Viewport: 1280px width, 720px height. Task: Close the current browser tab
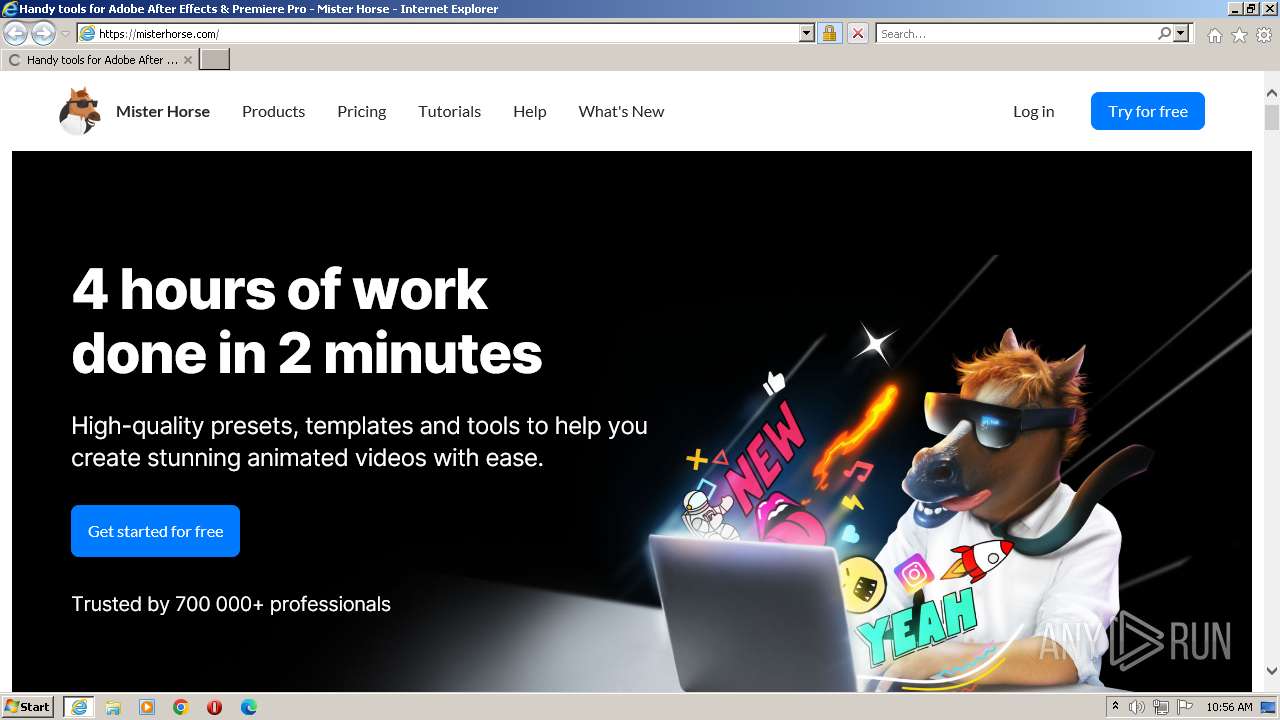(187, 60)
